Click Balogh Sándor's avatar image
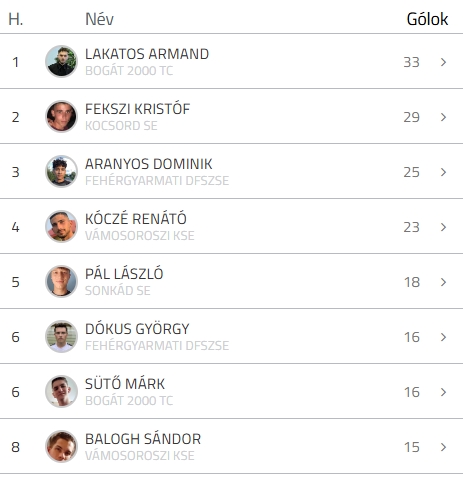 [61, 446]
